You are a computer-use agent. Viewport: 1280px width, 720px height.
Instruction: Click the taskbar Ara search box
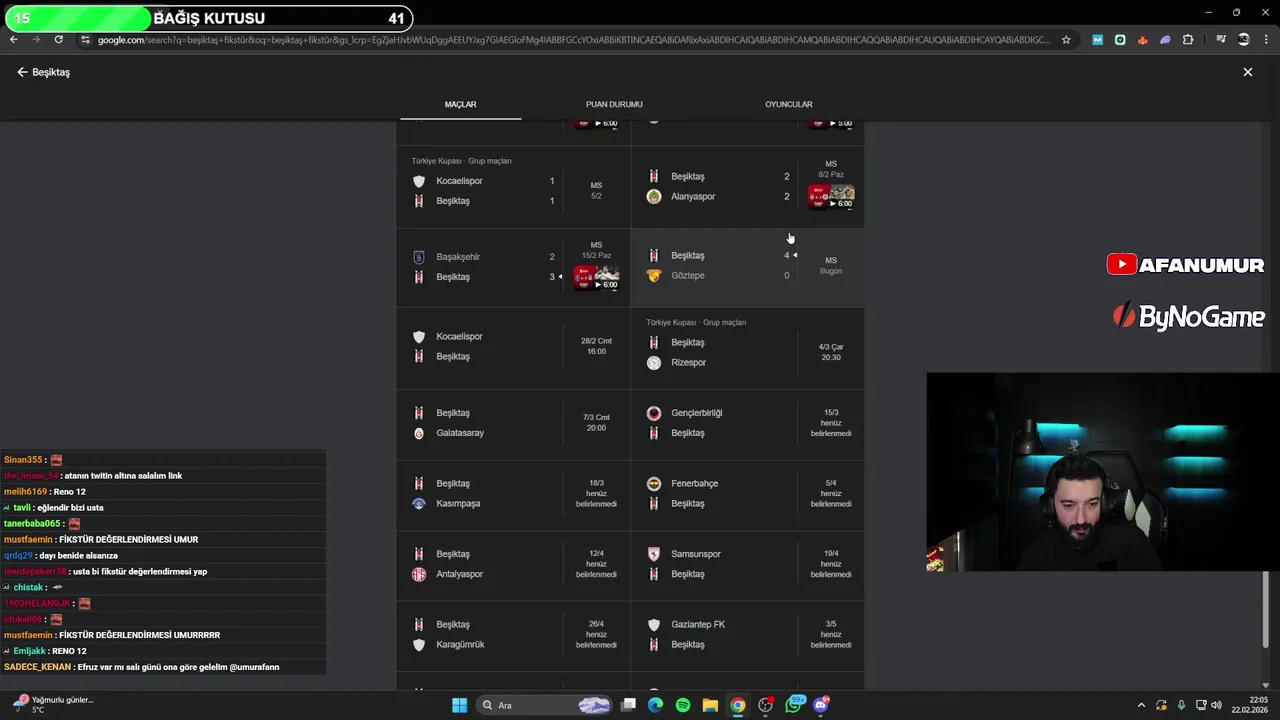544,705
